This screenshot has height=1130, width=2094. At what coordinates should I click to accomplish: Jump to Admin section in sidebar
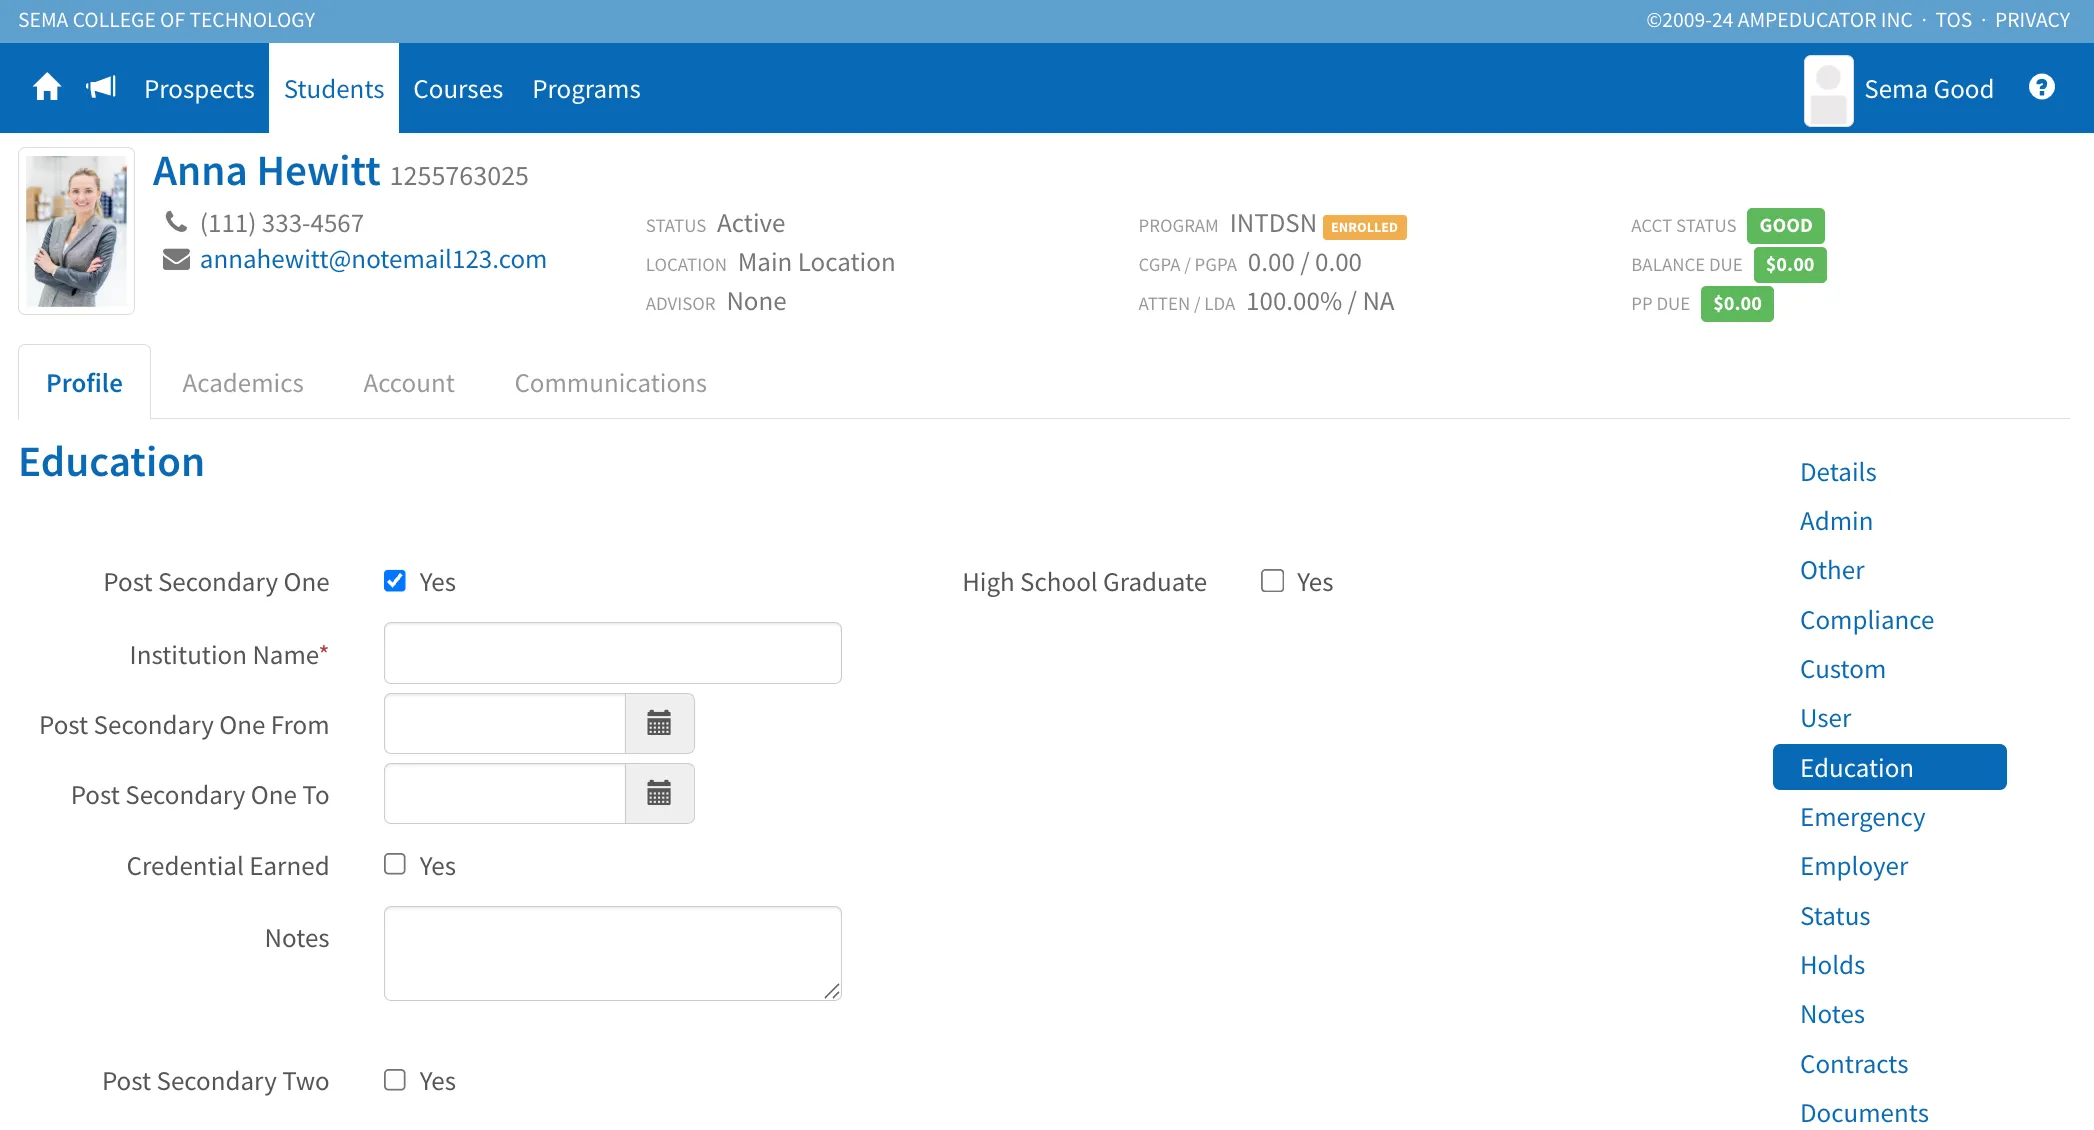(1836, 521)
